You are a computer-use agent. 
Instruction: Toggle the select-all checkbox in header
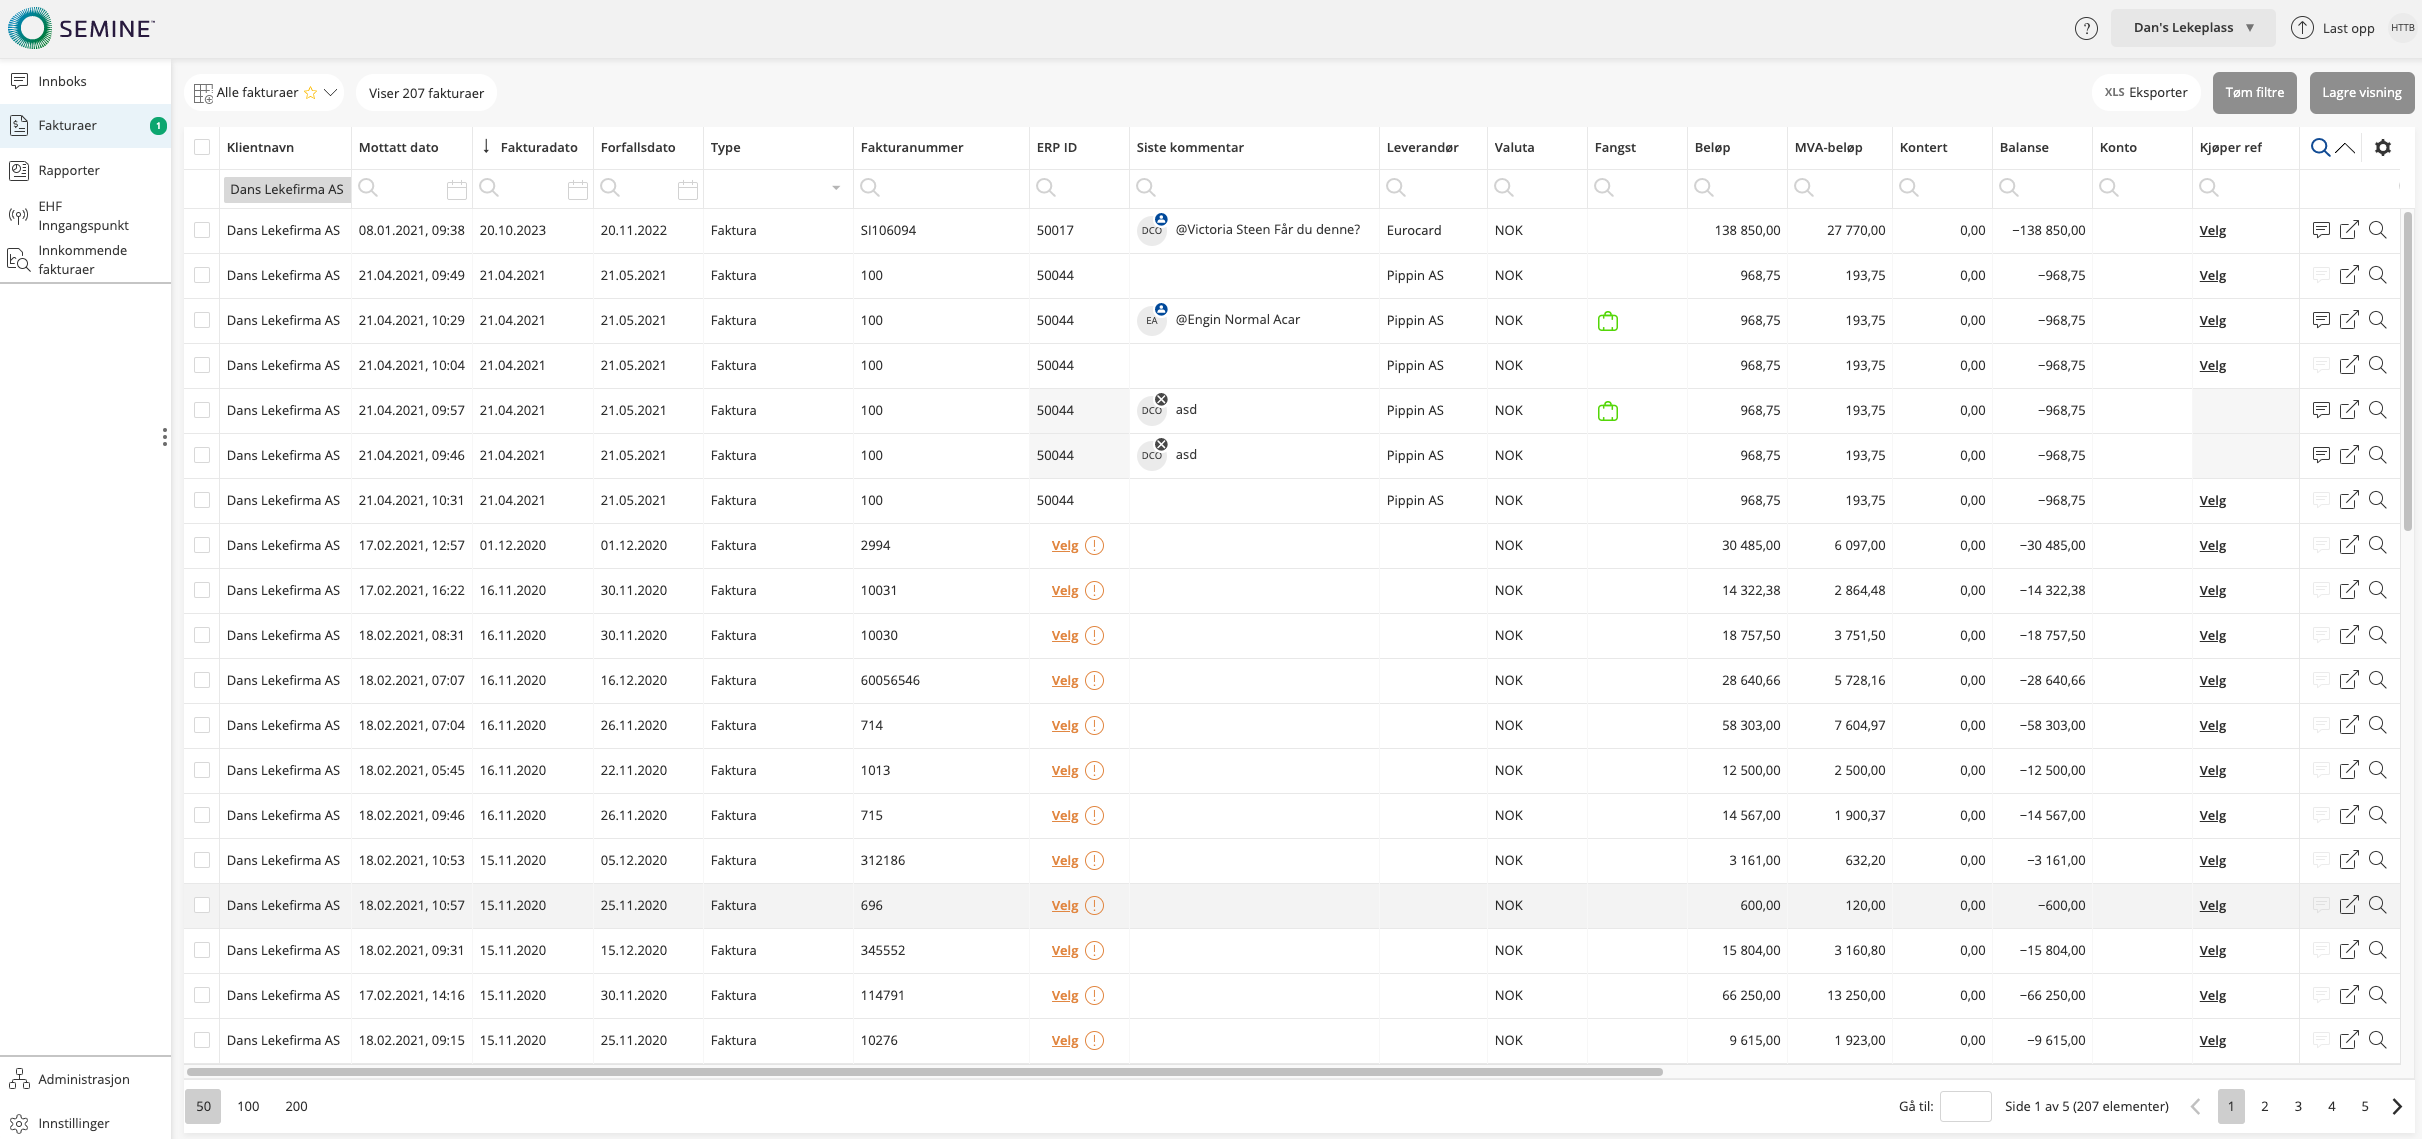coord(202,148)
